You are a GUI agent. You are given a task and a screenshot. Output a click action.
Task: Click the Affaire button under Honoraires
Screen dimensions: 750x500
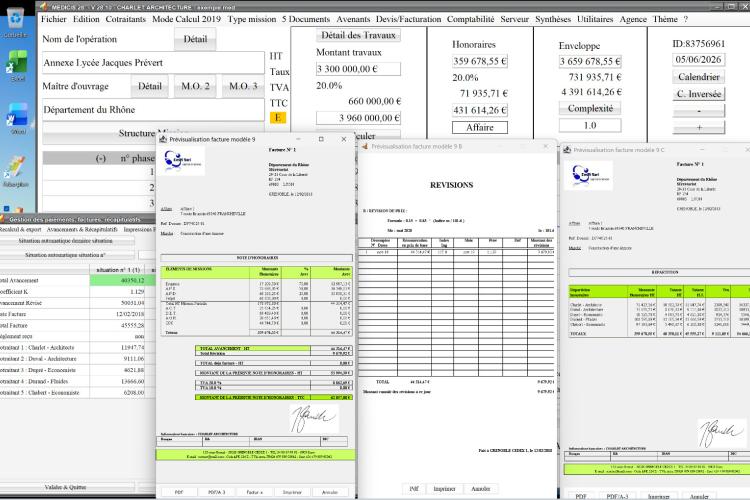click(480, 128)
